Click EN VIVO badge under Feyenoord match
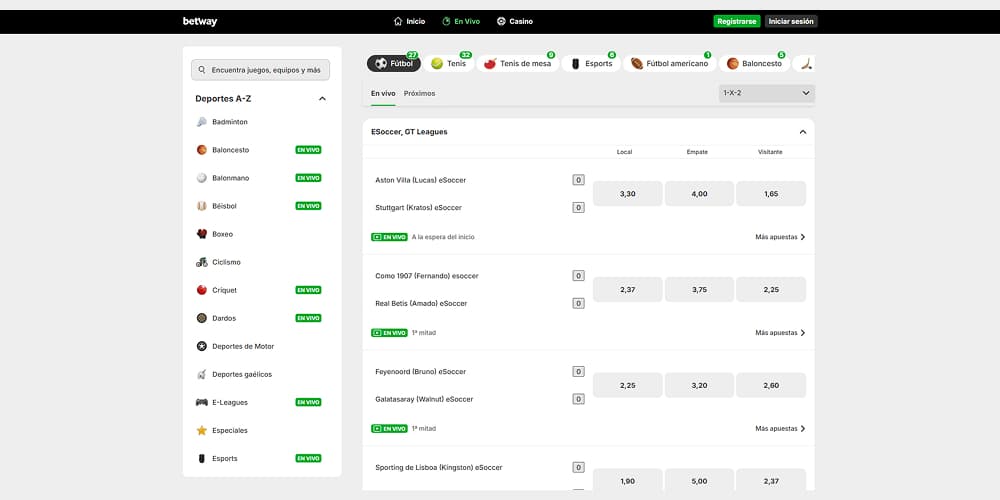 389,429
